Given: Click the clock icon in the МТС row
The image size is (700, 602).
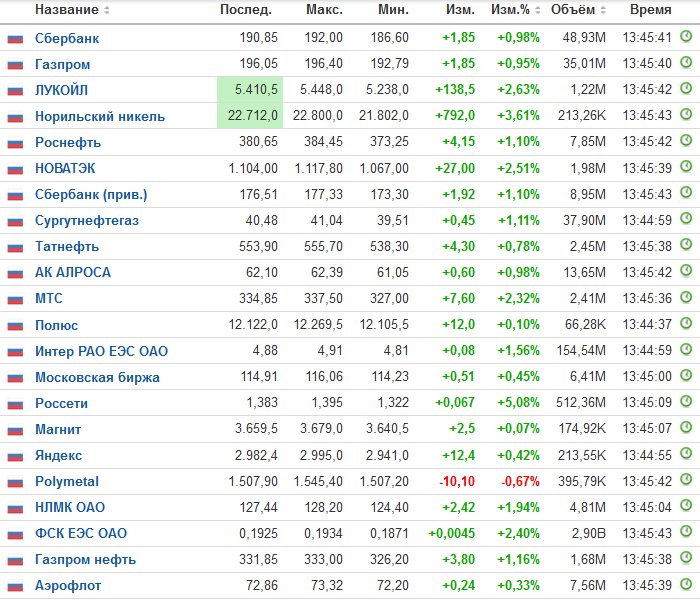Looking at the screenshot, I should coord(686,297).
